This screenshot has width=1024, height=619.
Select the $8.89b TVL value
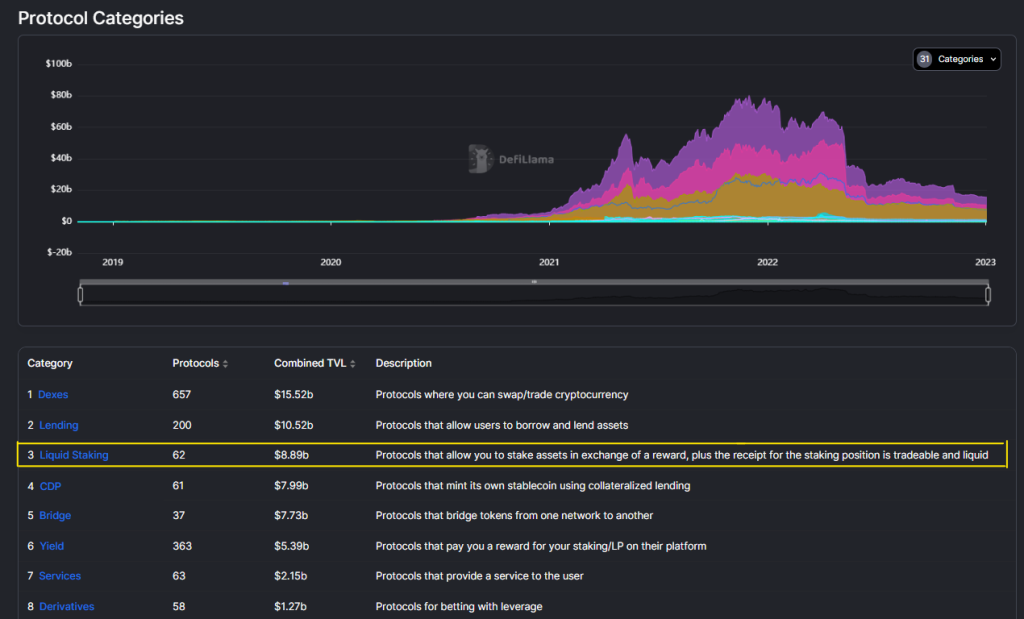[x=291, y=455]
